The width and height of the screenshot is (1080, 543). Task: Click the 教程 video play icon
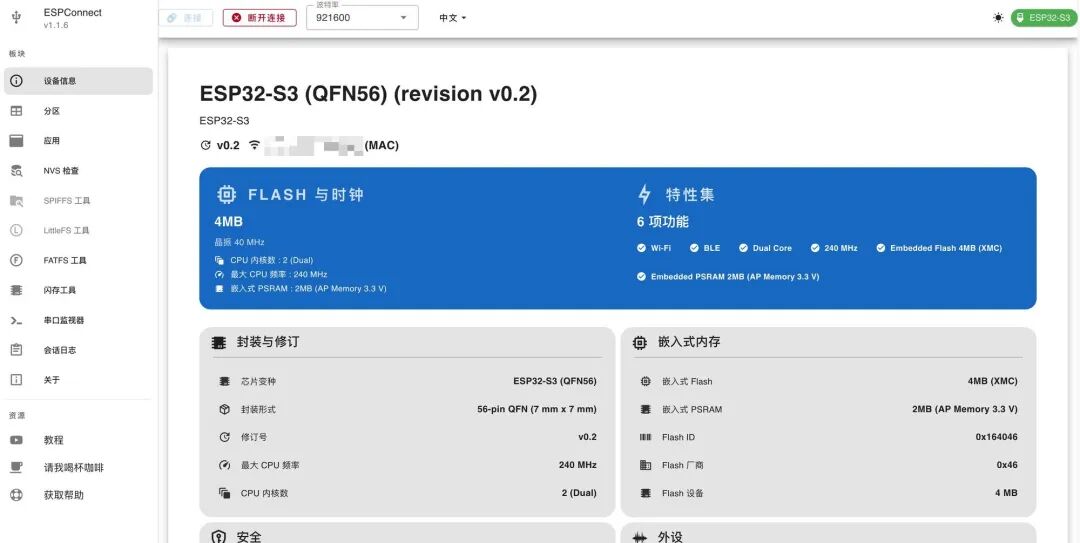point(17,440)
